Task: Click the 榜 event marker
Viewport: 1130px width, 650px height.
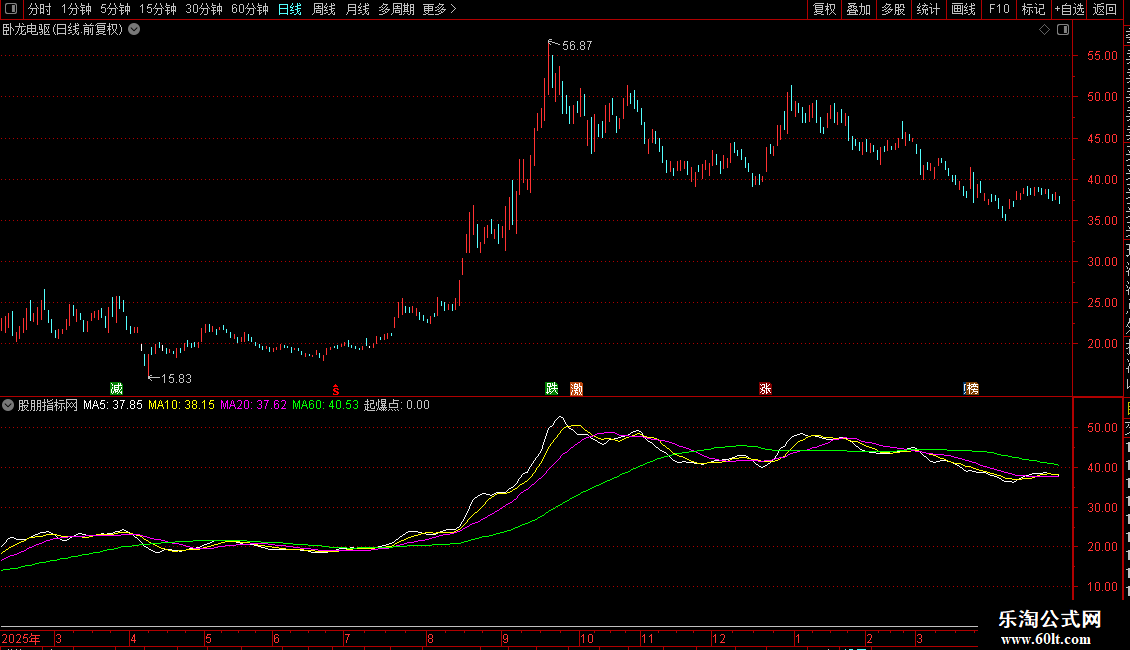Action: (x=971, y=388)
